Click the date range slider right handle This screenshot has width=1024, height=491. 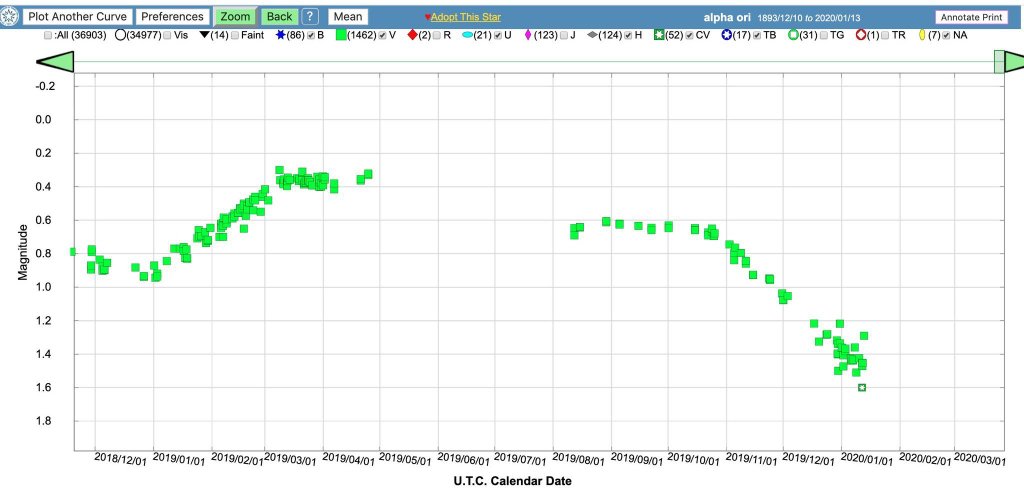(998, 62)
